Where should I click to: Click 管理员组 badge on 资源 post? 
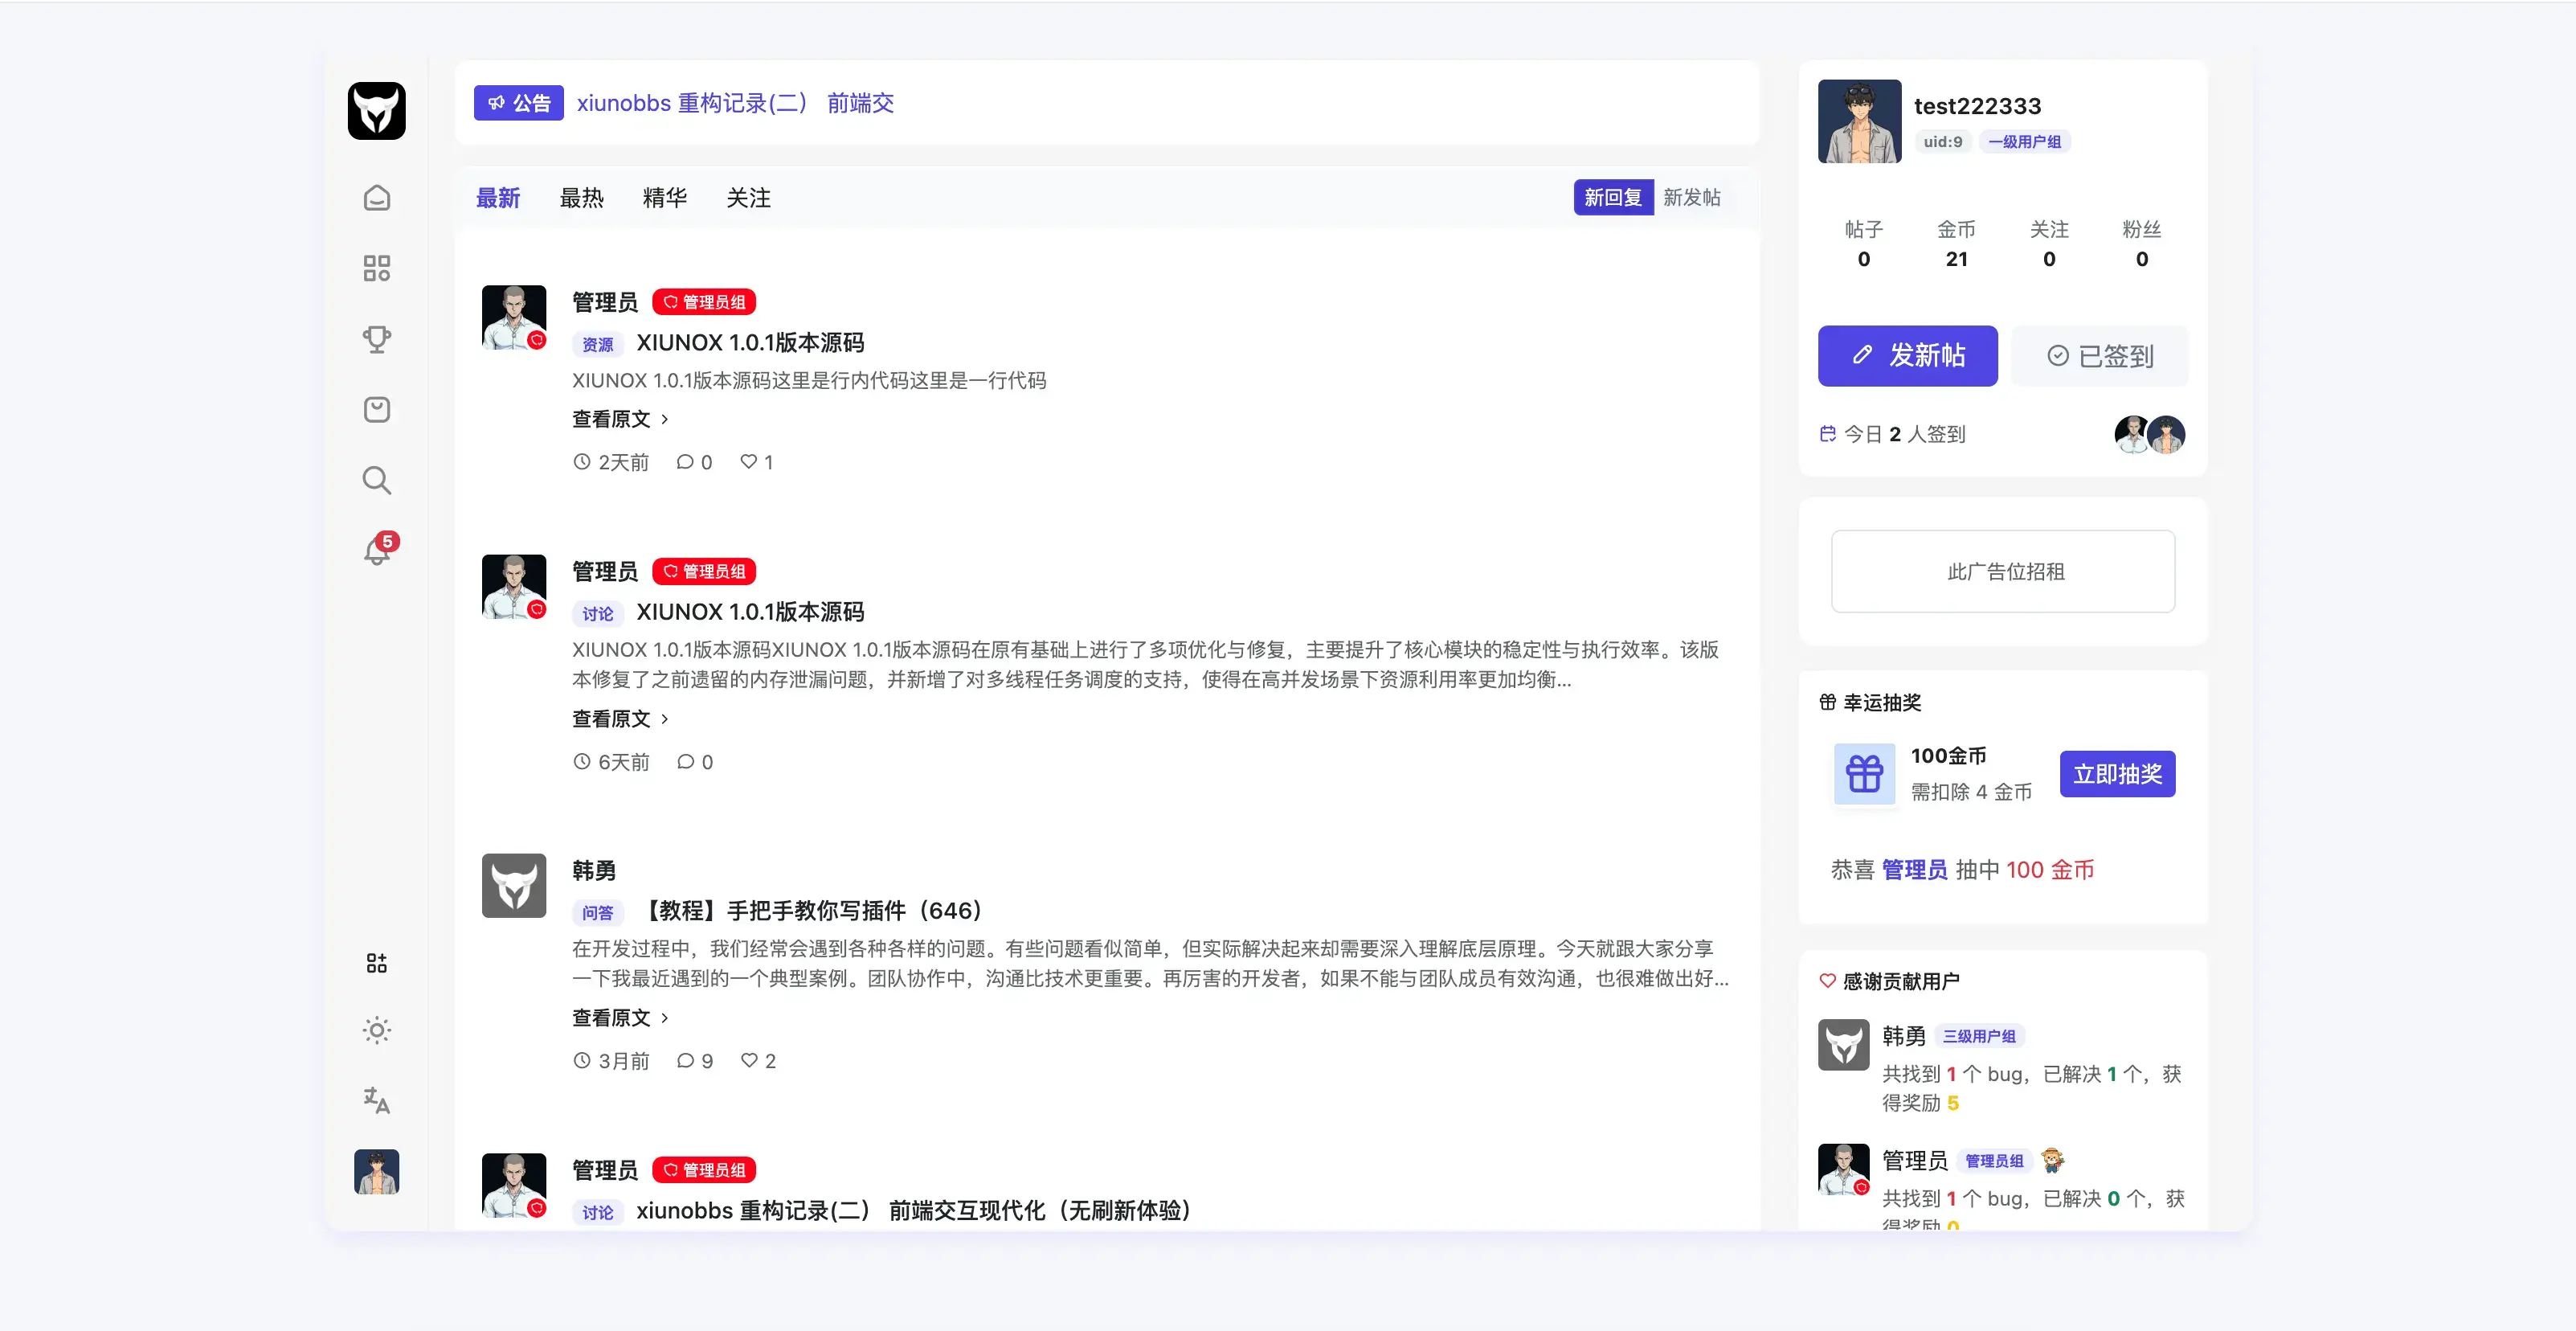(704, 302)
